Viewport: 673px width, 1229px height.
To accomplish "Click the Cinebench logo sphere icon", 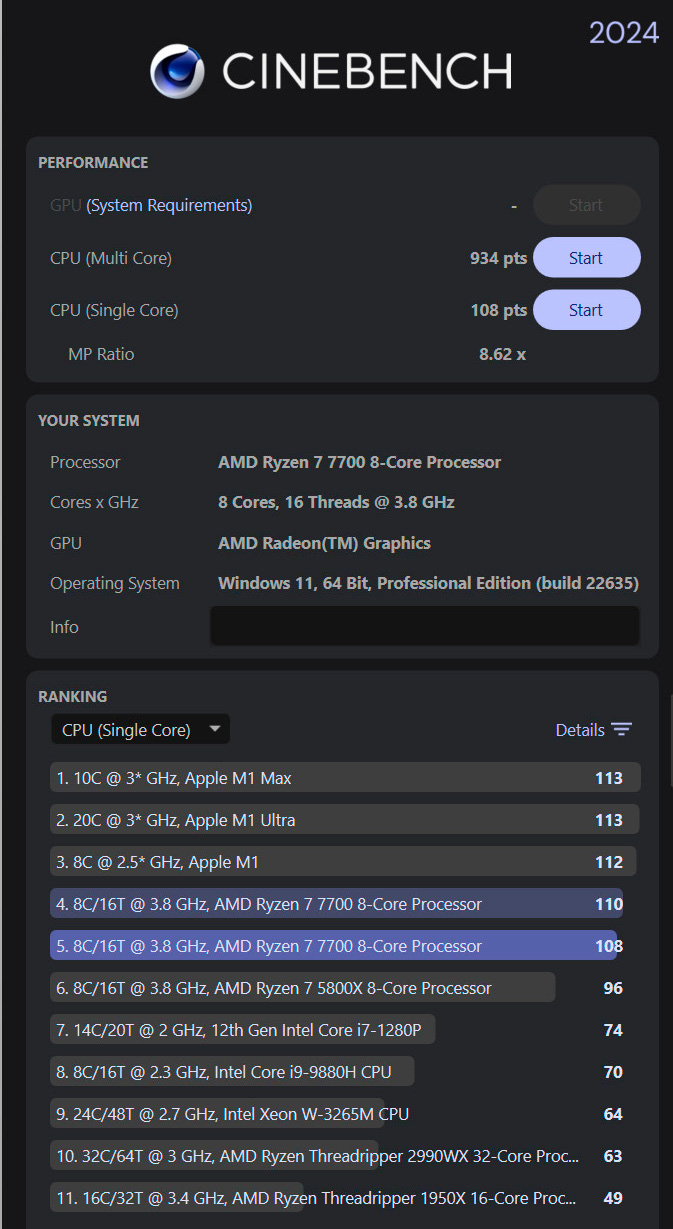I will (177, 71).
